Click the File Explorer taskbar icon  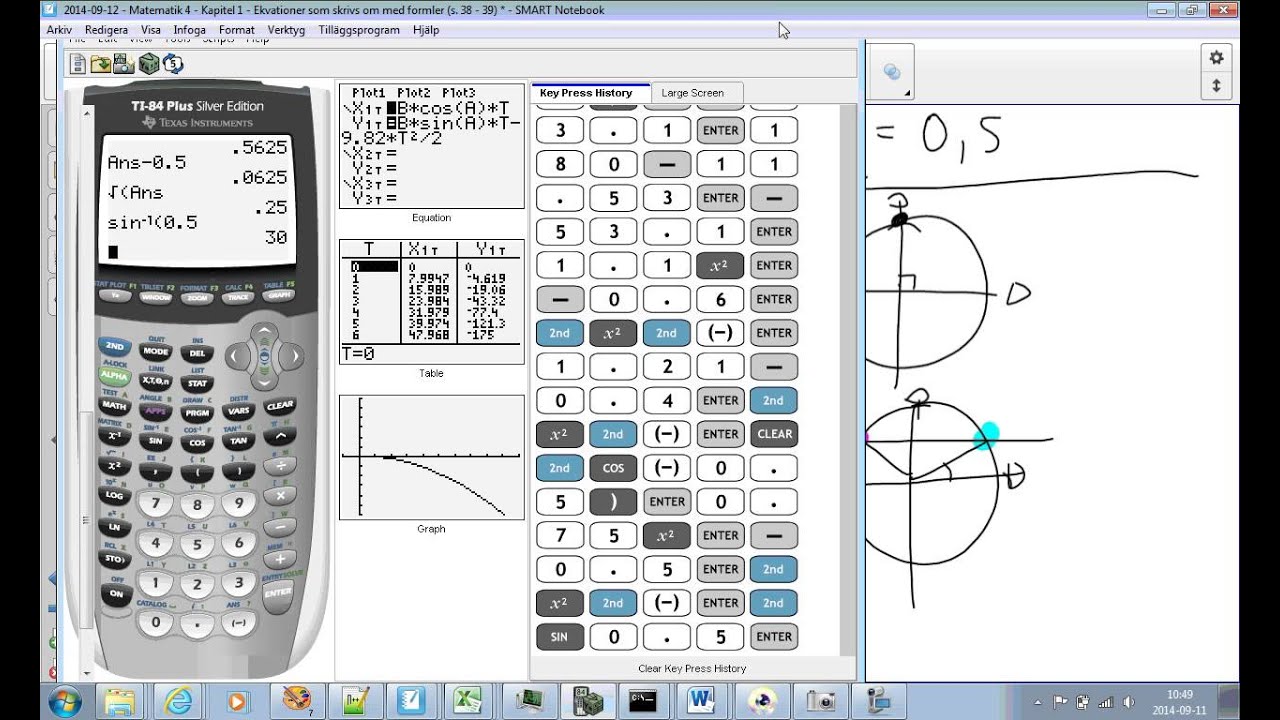pyautogui.click(x=119, y=701)
